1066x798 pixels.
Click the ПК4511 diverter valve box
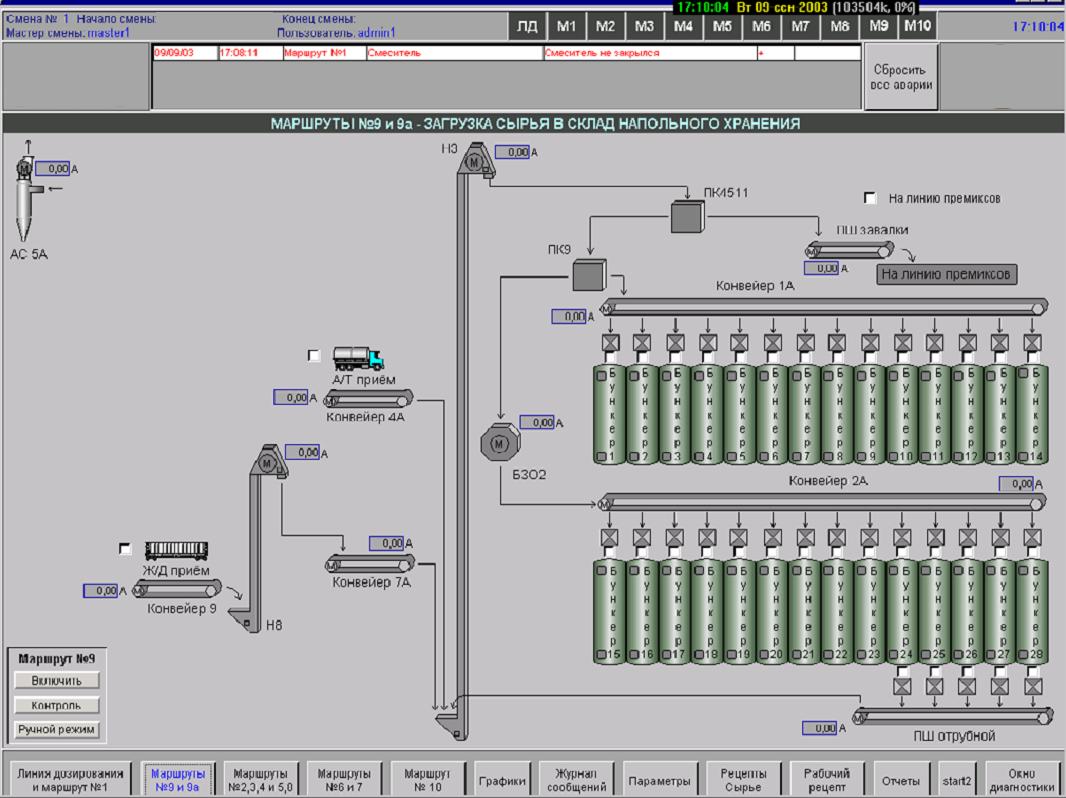687,216
